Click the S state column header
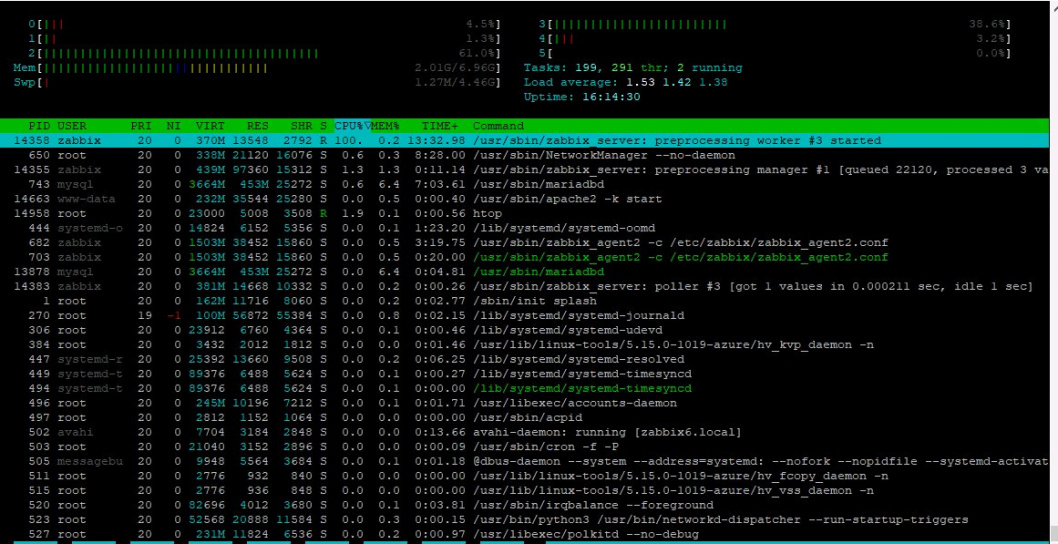Screen dimensions: 1058x544 [x=323, y=126]
